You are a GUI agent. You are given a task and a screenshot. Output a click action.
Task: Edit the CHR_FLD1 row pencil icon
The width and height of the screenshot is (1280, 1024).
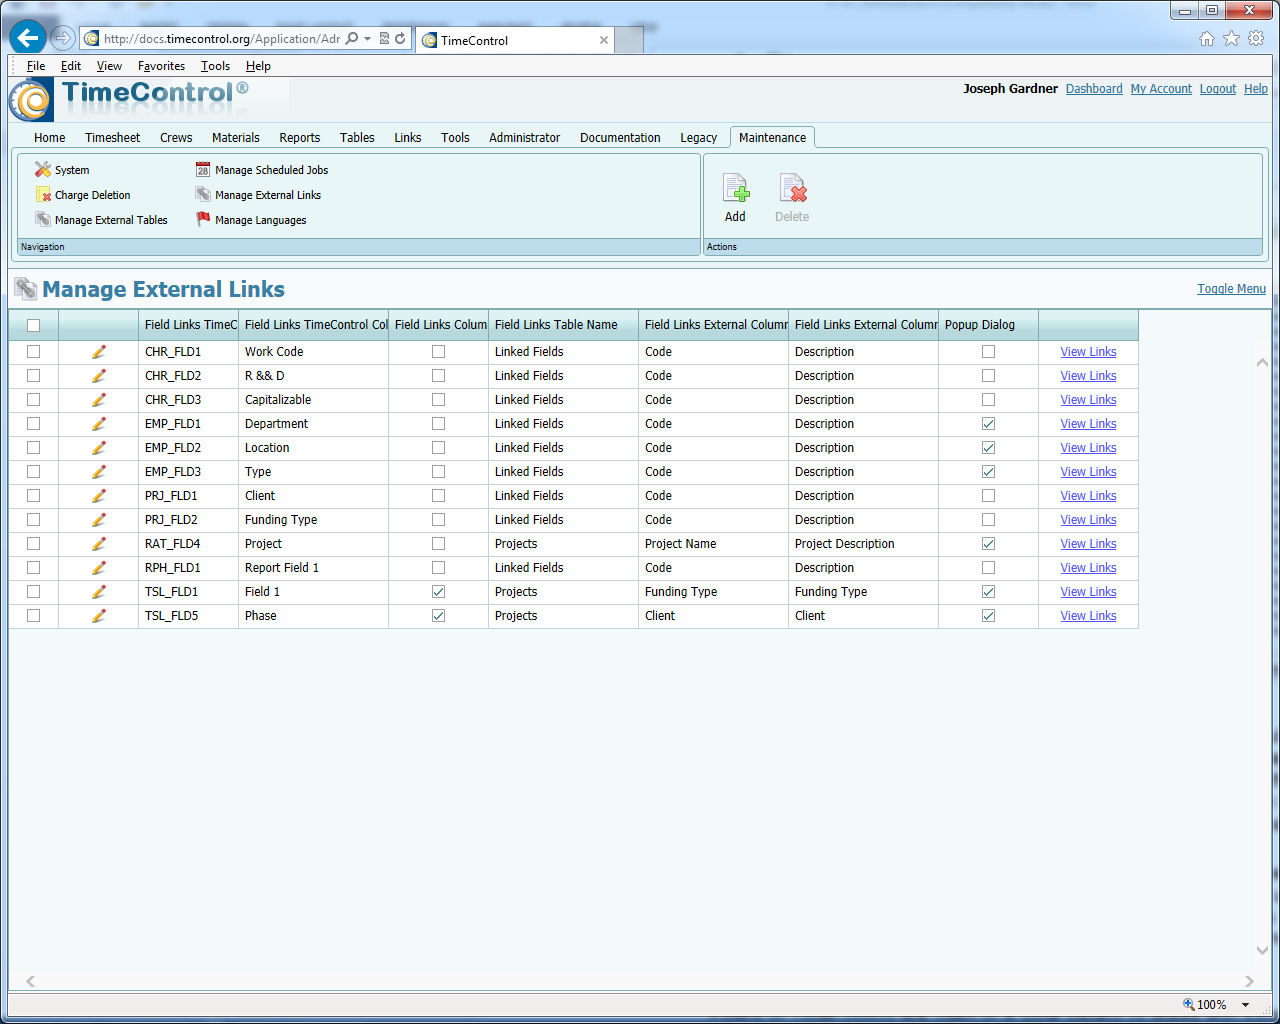tap(98, 352)
